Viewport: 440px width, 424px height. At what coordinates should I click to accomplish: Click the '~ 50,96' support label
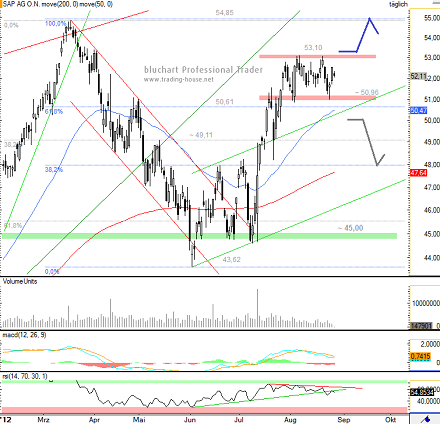(x=367, y=92)
